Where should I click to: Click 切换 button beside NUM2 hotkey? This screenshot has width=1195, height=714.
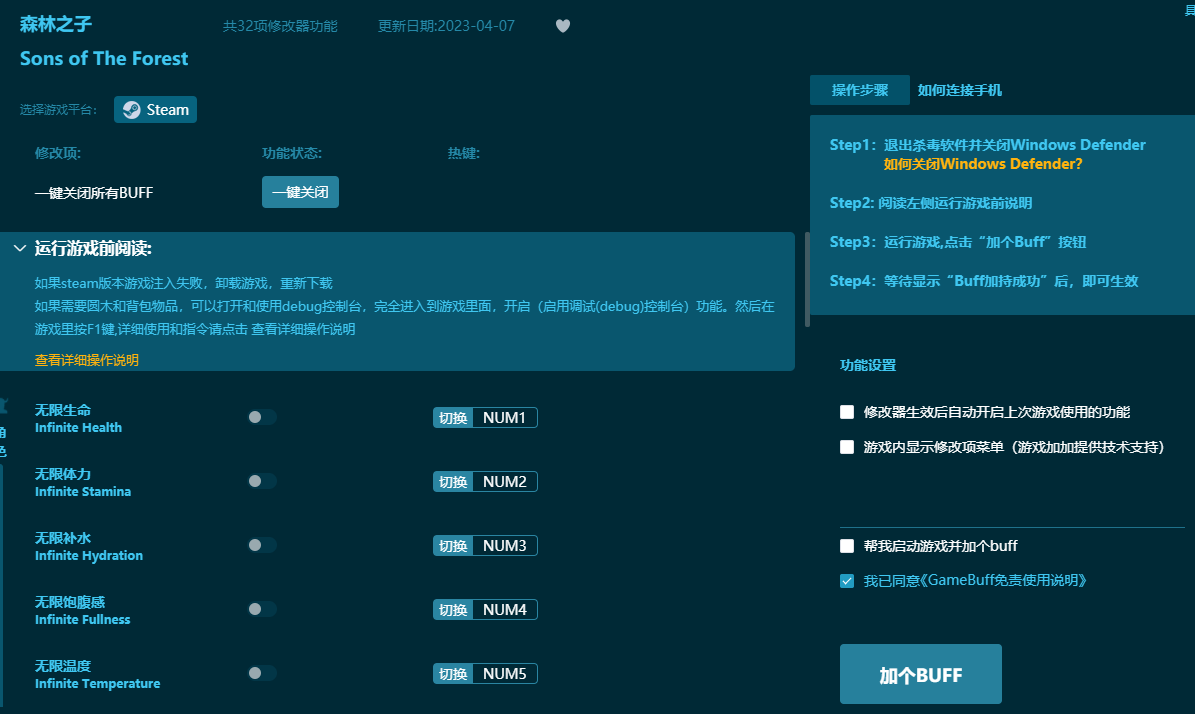(x=453, y=482)
